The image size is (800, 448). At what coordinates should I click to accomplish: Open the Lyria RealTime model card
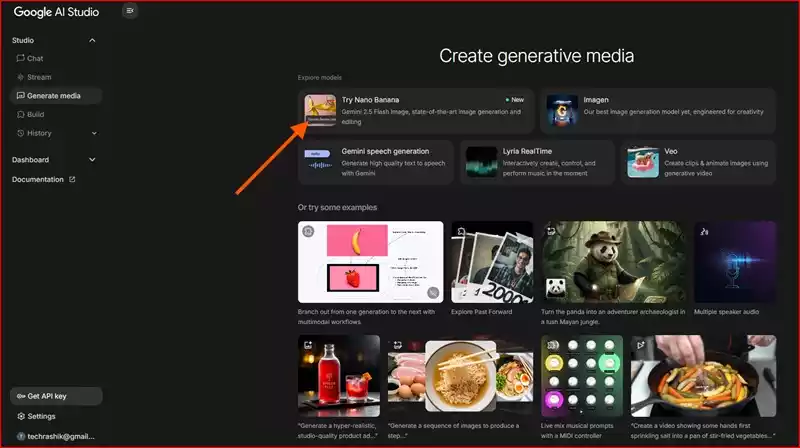[x=537, y=162]
